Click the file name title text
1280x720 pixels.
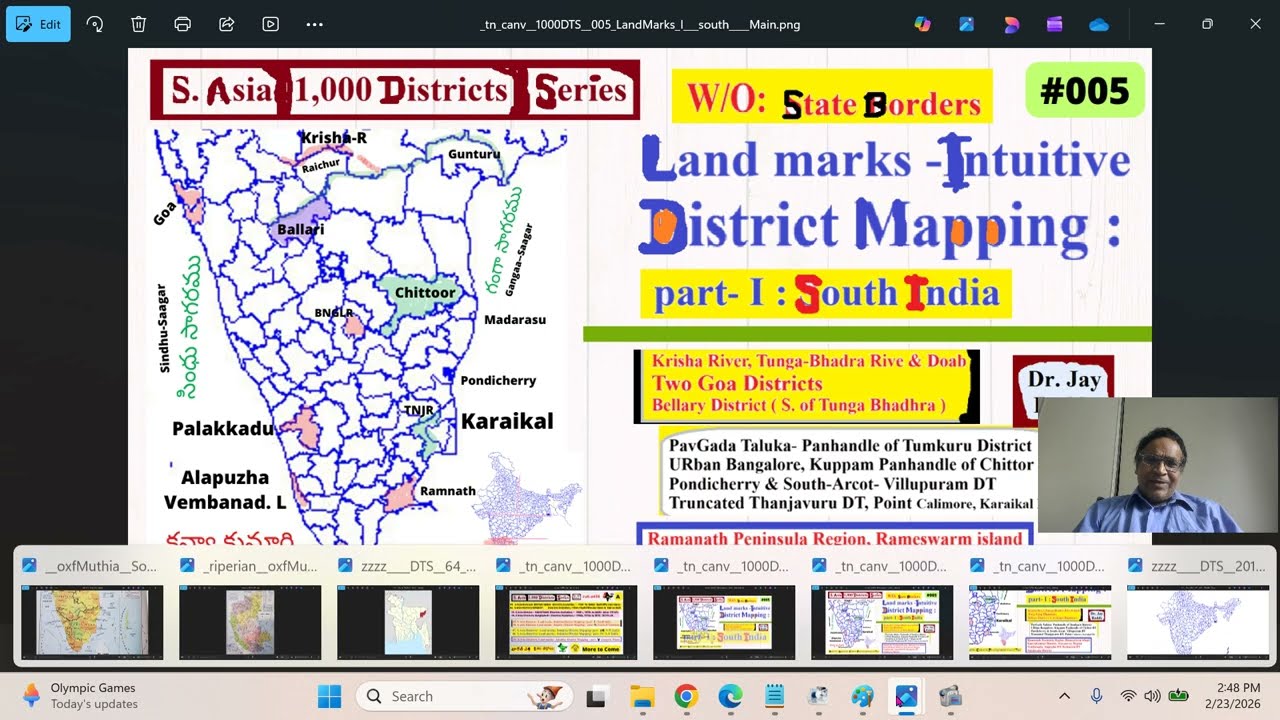pos(640,24)
